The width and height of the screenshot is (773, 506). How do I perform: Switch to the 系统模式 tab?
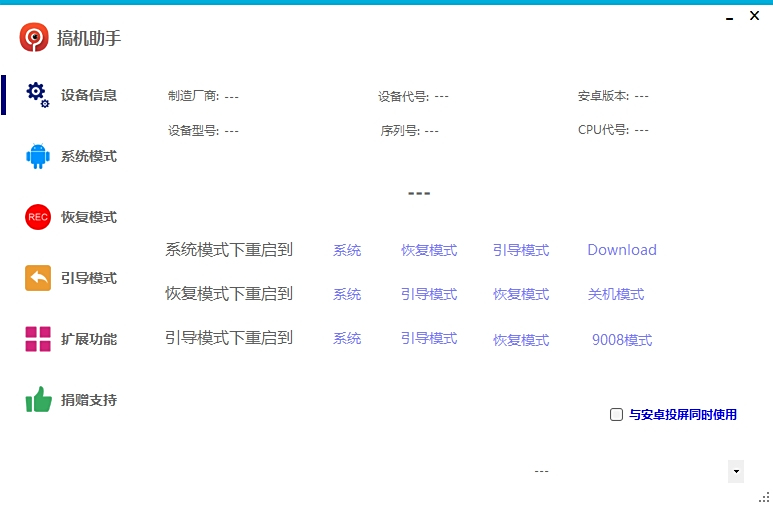[89, 156]
